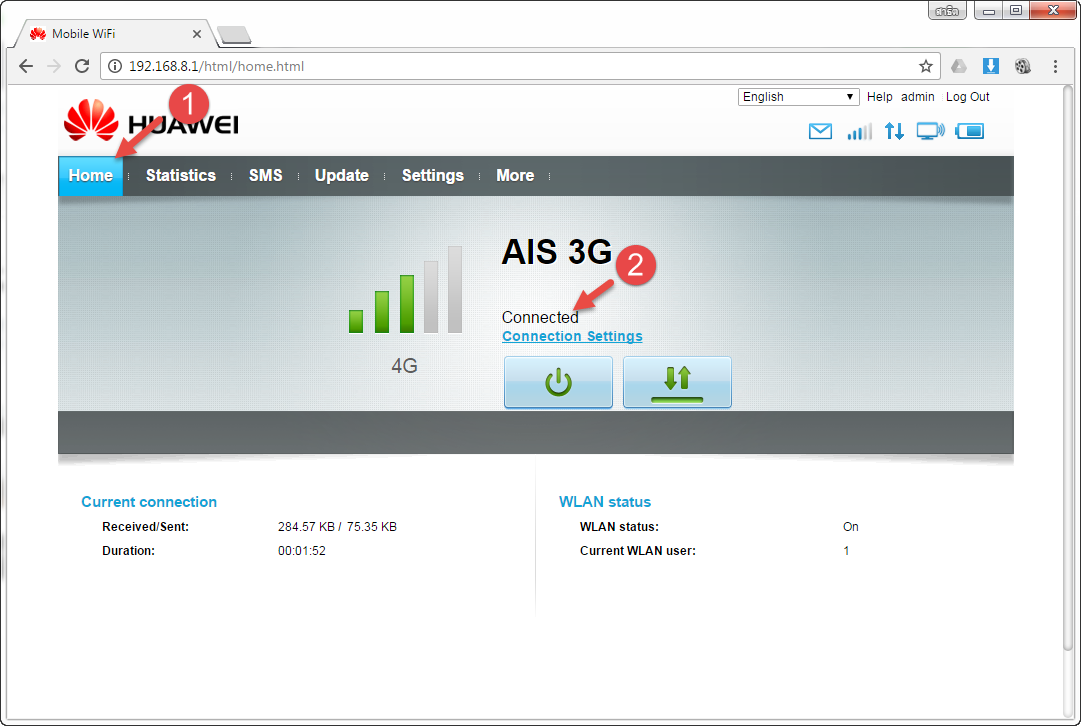Open the Settings menu tab
1081x726 pixels.
tap(432, 175)
